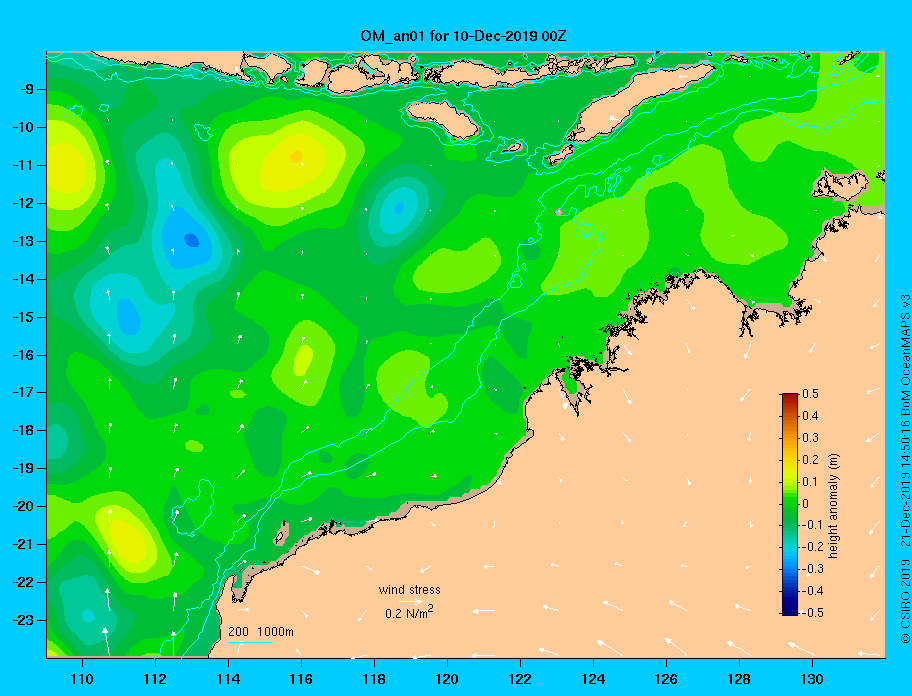Click the CSIRO 2019 copyright text
This screenshot has height=696, width=912.
coord(905,602)
